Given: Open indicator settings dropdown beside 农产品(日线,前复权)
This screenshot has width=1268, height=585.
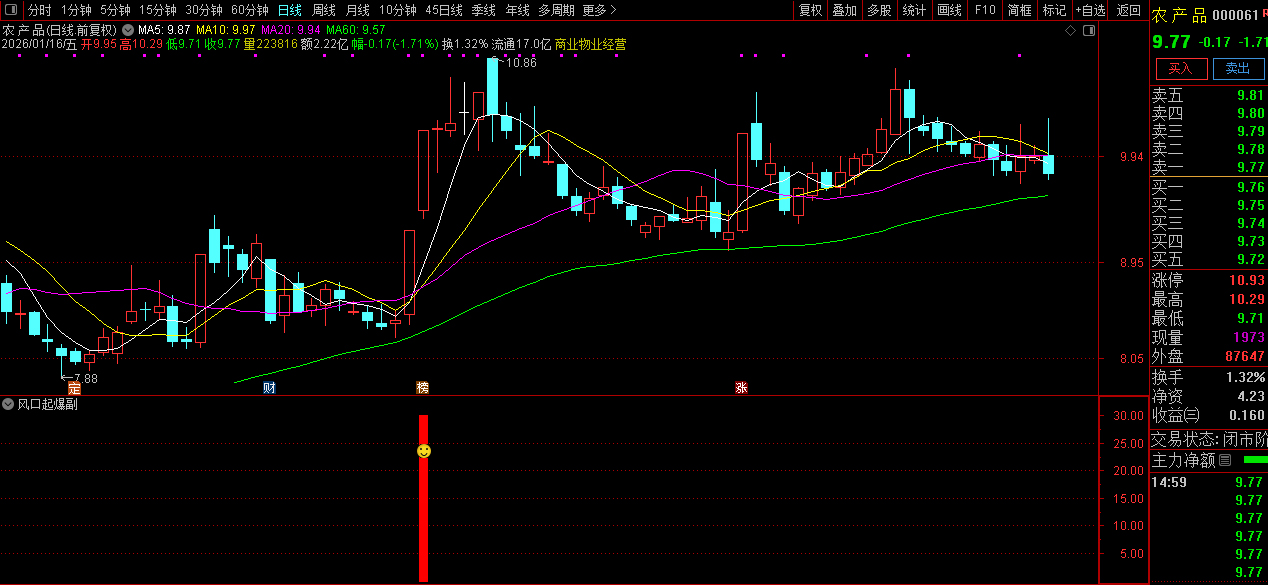Looking at the screenshot, I should (x=127, y=31).
